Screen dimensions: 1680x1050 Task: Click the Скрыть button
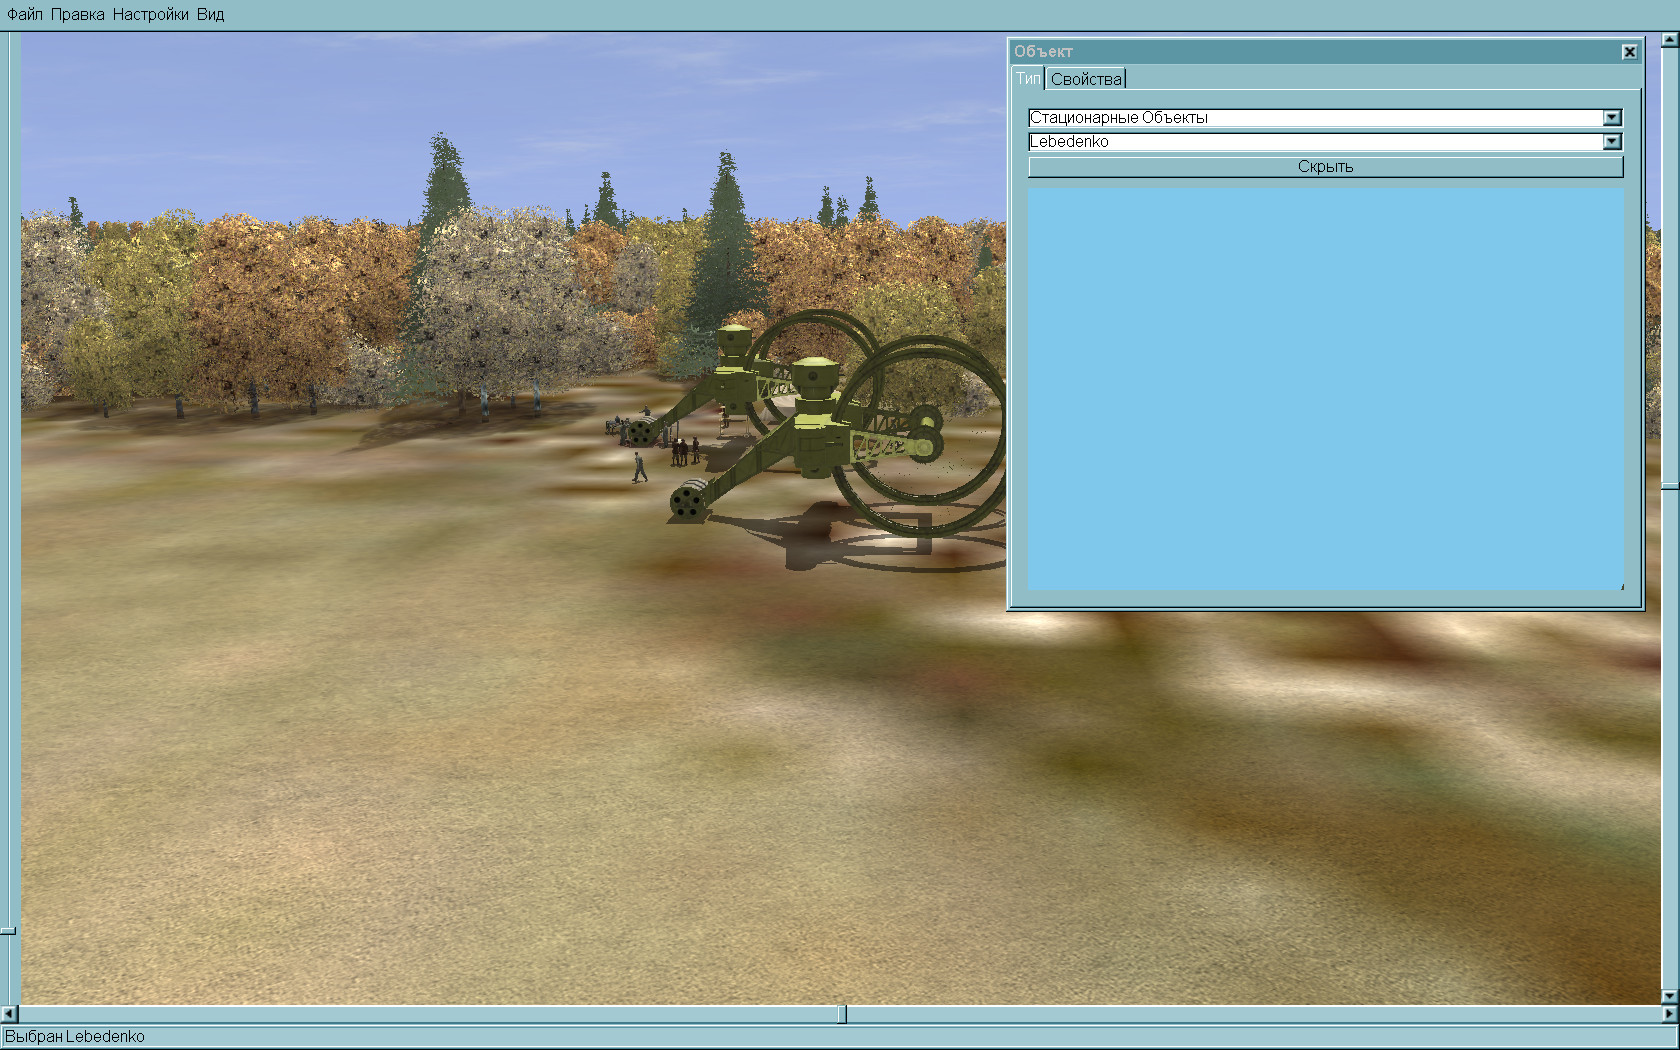click(1325, 166)
